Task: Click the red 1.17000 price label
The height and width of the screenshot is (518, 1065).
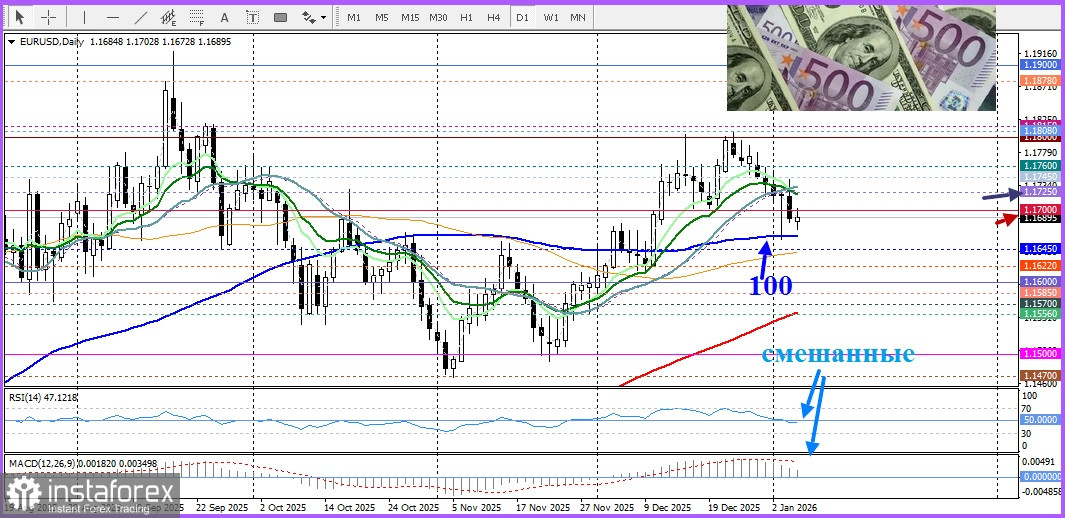Action: (1040, 210)
